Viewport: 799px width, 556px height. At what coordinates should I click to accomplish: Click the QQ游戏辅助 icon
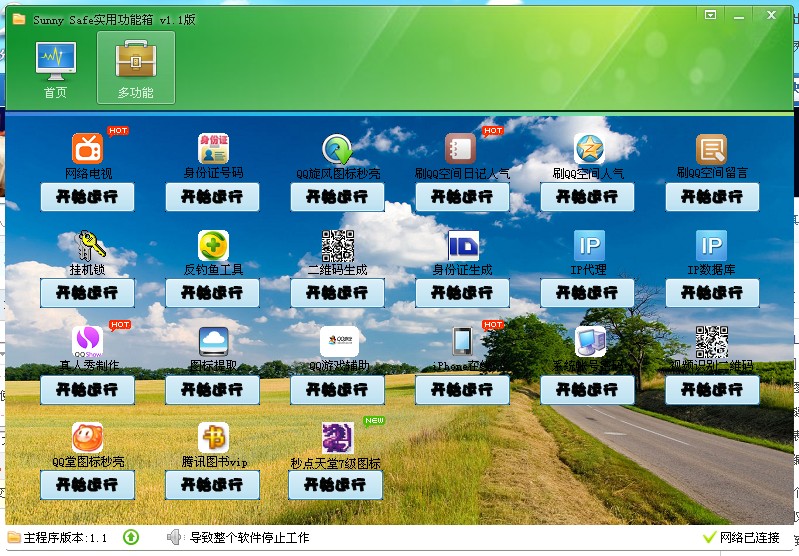(339, 341)
